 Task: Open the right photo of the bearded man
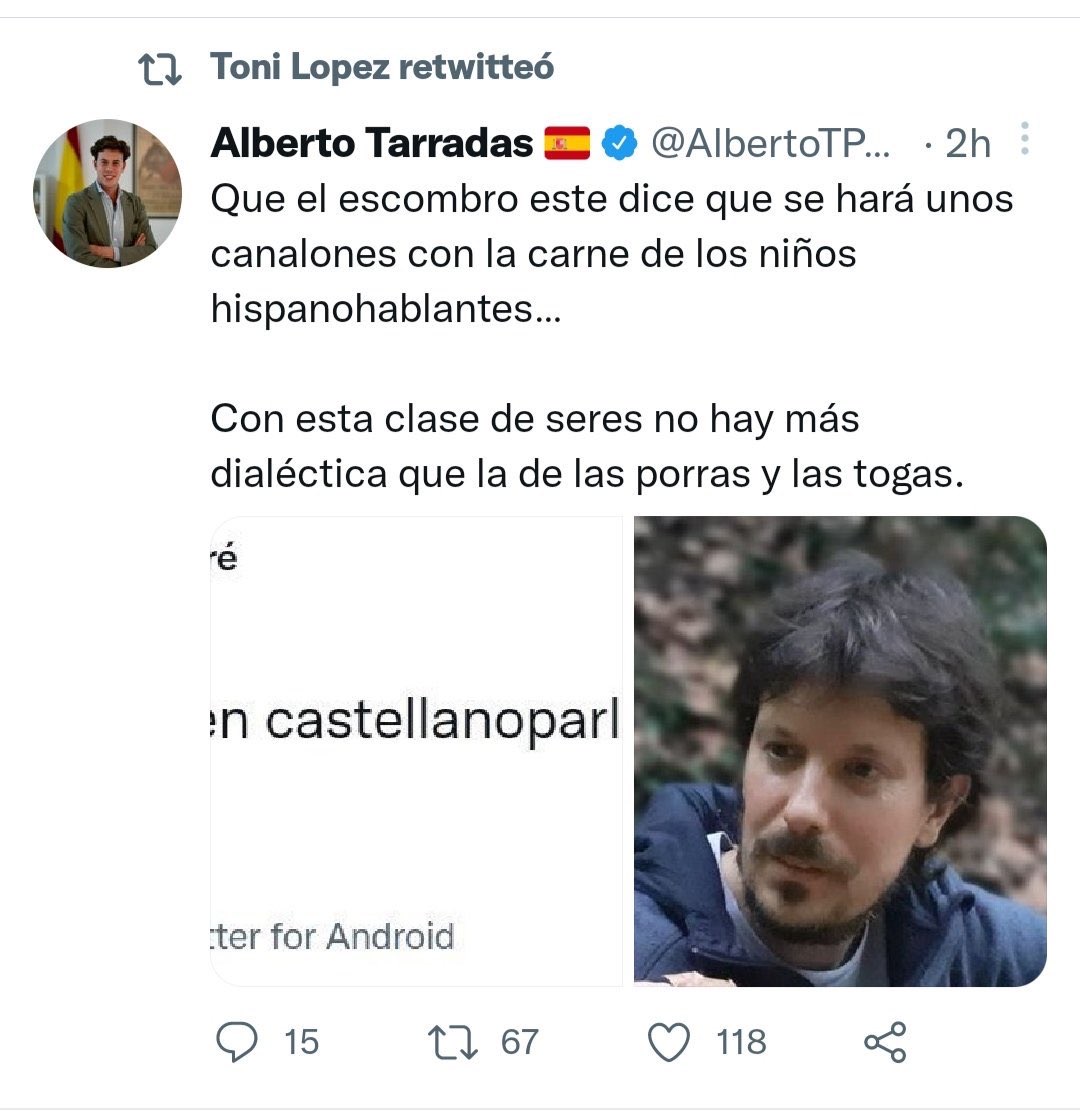tap(840, 751)
